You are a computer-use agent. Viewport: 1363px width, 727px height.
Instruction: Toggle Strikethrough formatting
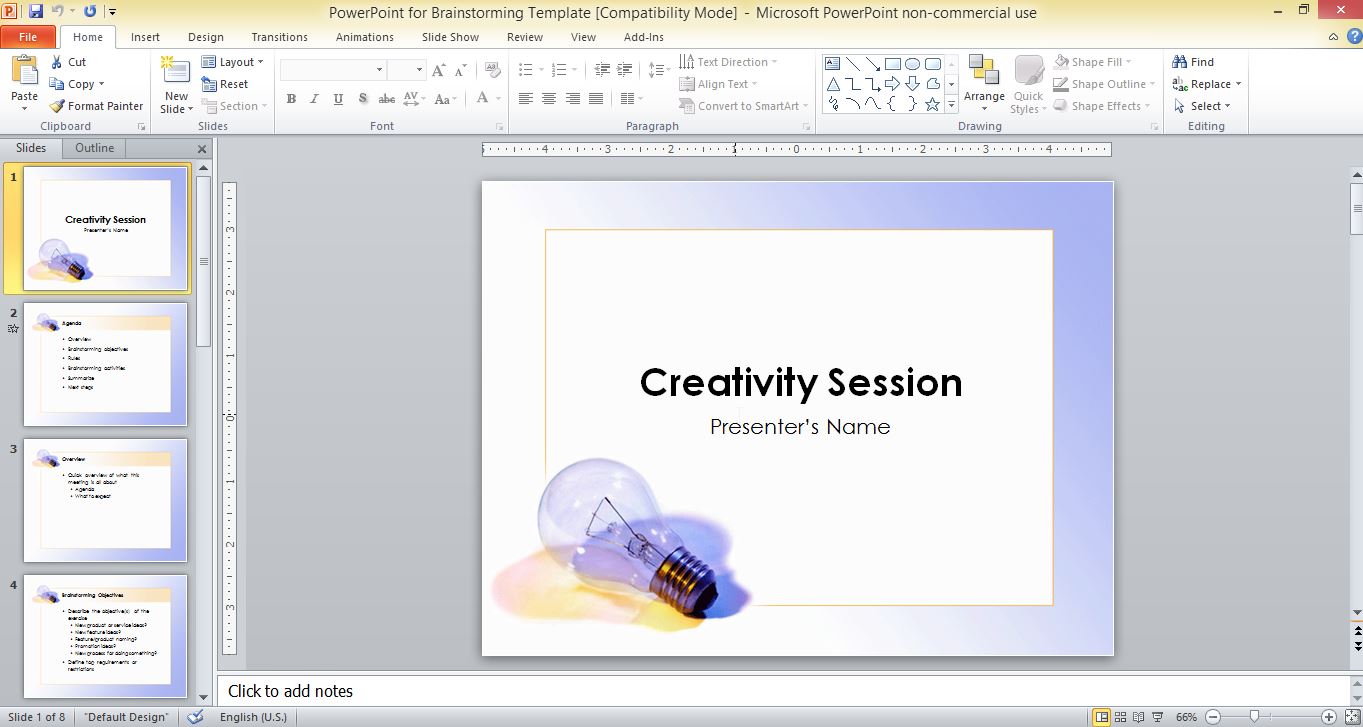pos(386,99)
